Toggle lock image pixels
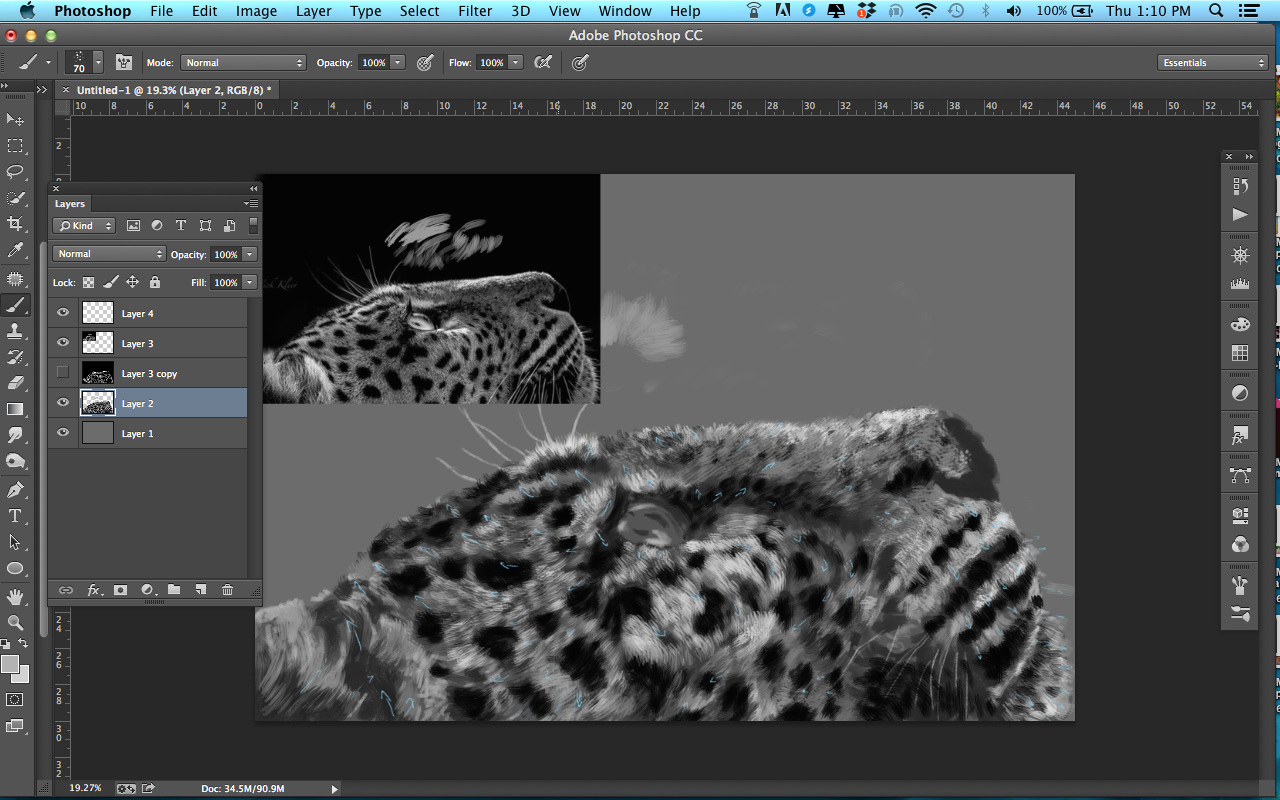 111,283
